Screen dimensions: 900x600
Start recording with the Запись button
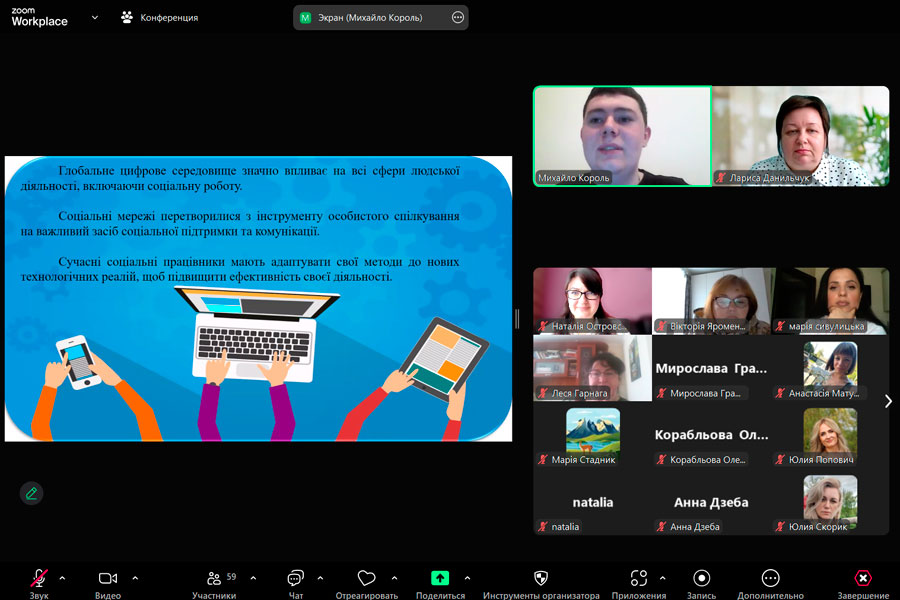[x=701, y=583]
